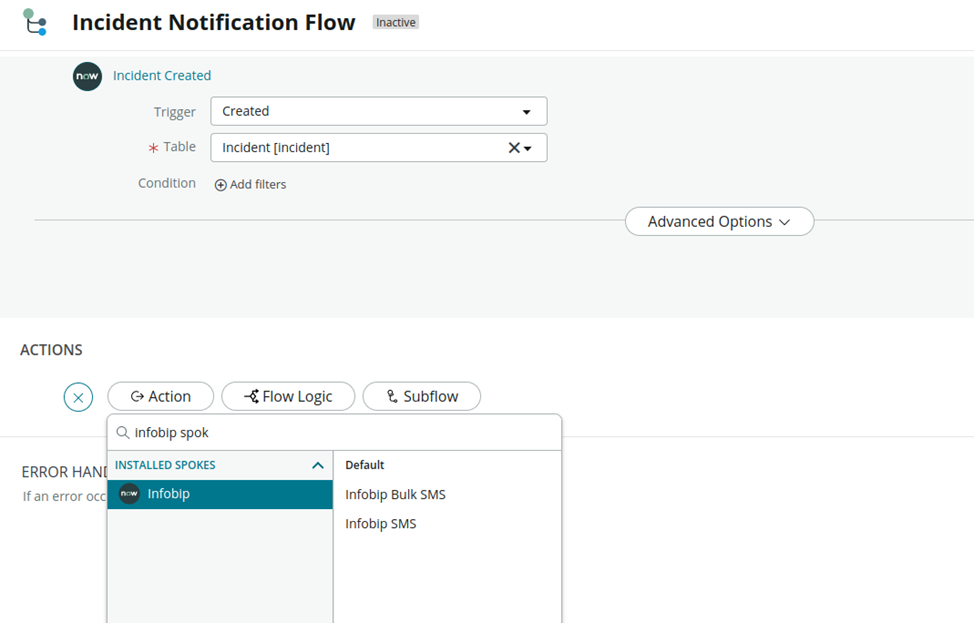Click the Flow Designer logo icon
The height and width of the screenshot is (623, 974).
(35, 22)
